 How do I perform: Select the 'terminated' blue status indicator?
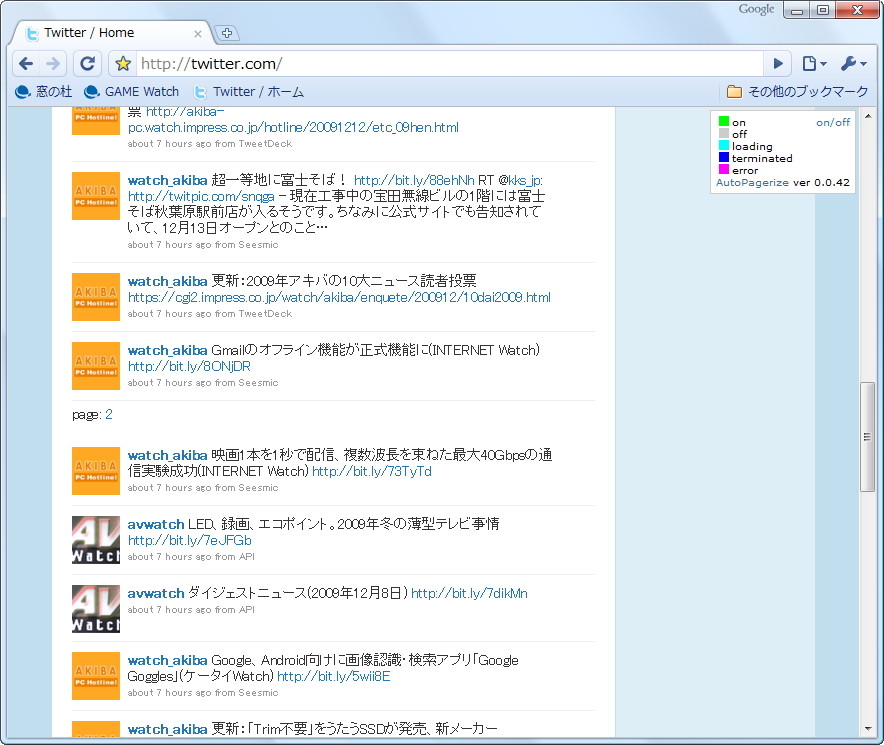(x=722, y=156)
